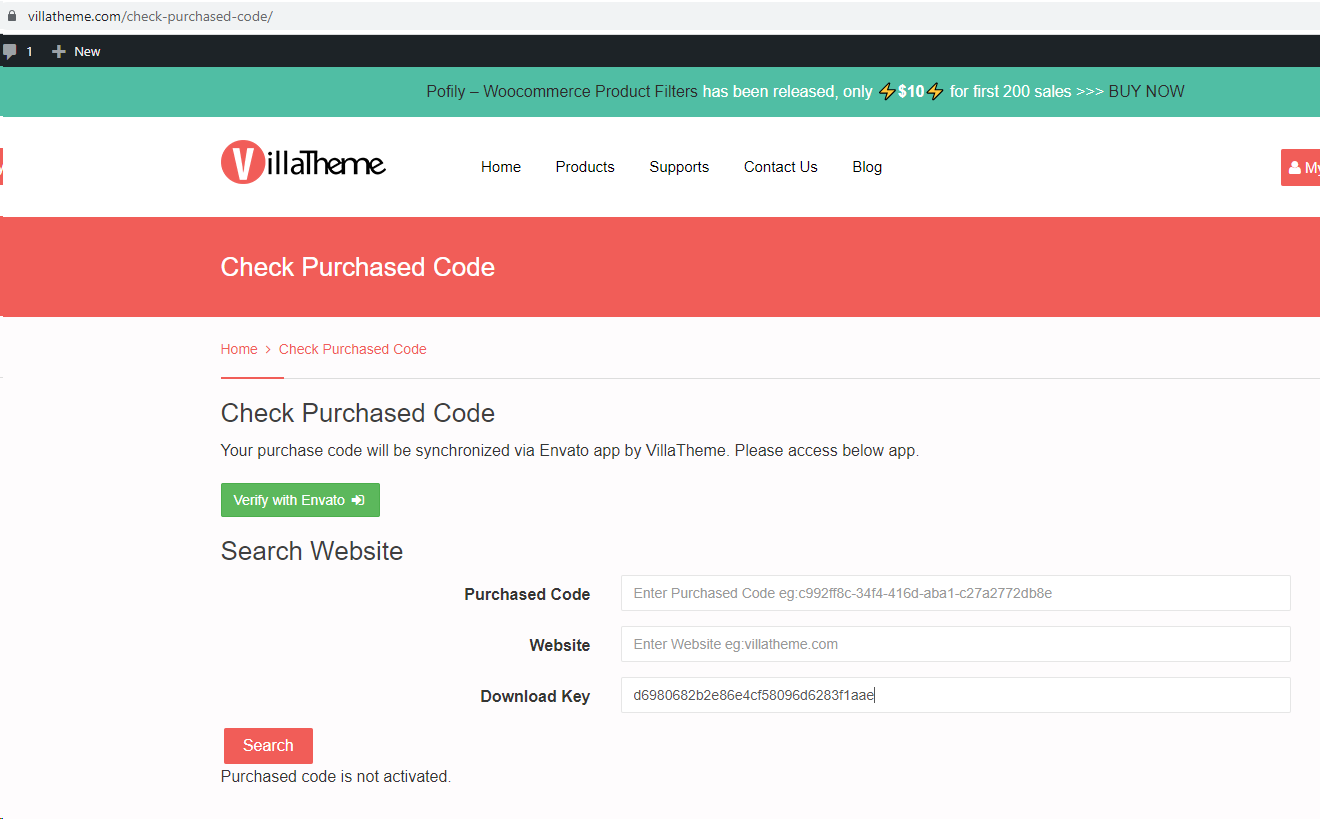Image resolution: width=1320 pixels, height=819 pixels.
Task: Click the plus New icon in admin bar
Action: click(x=59, y=51)
